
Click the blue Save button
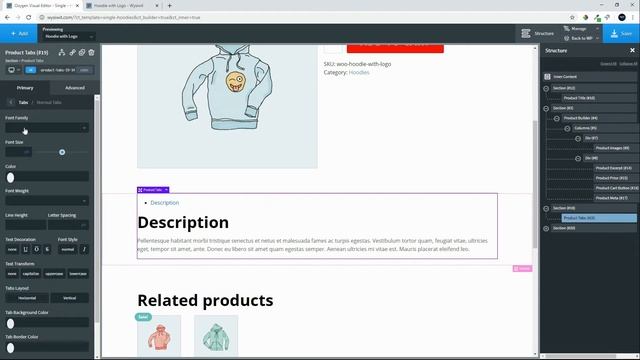pos(621,33)
